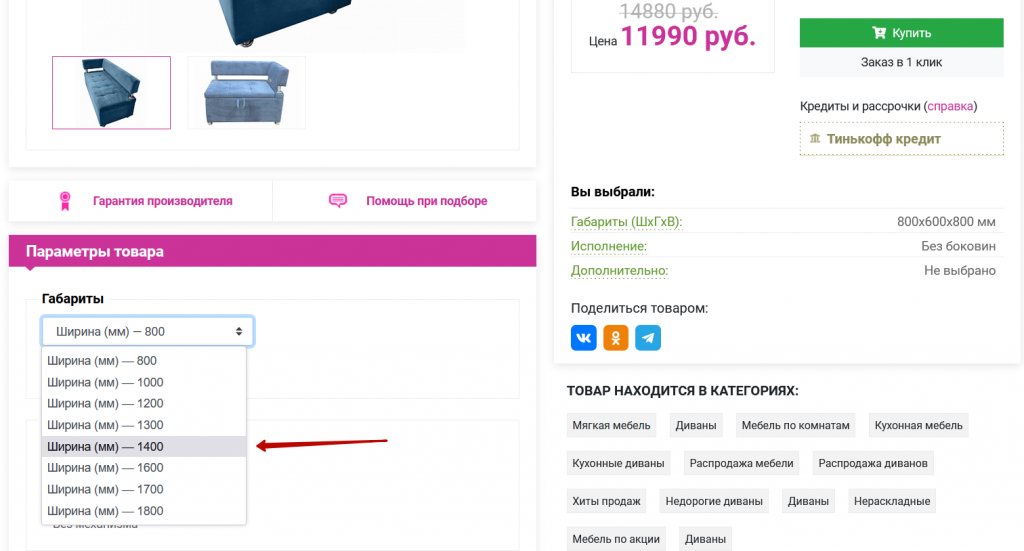The image size is (1024, 551).
Task: Open the справка credit info link
Action: coord(950,106)
